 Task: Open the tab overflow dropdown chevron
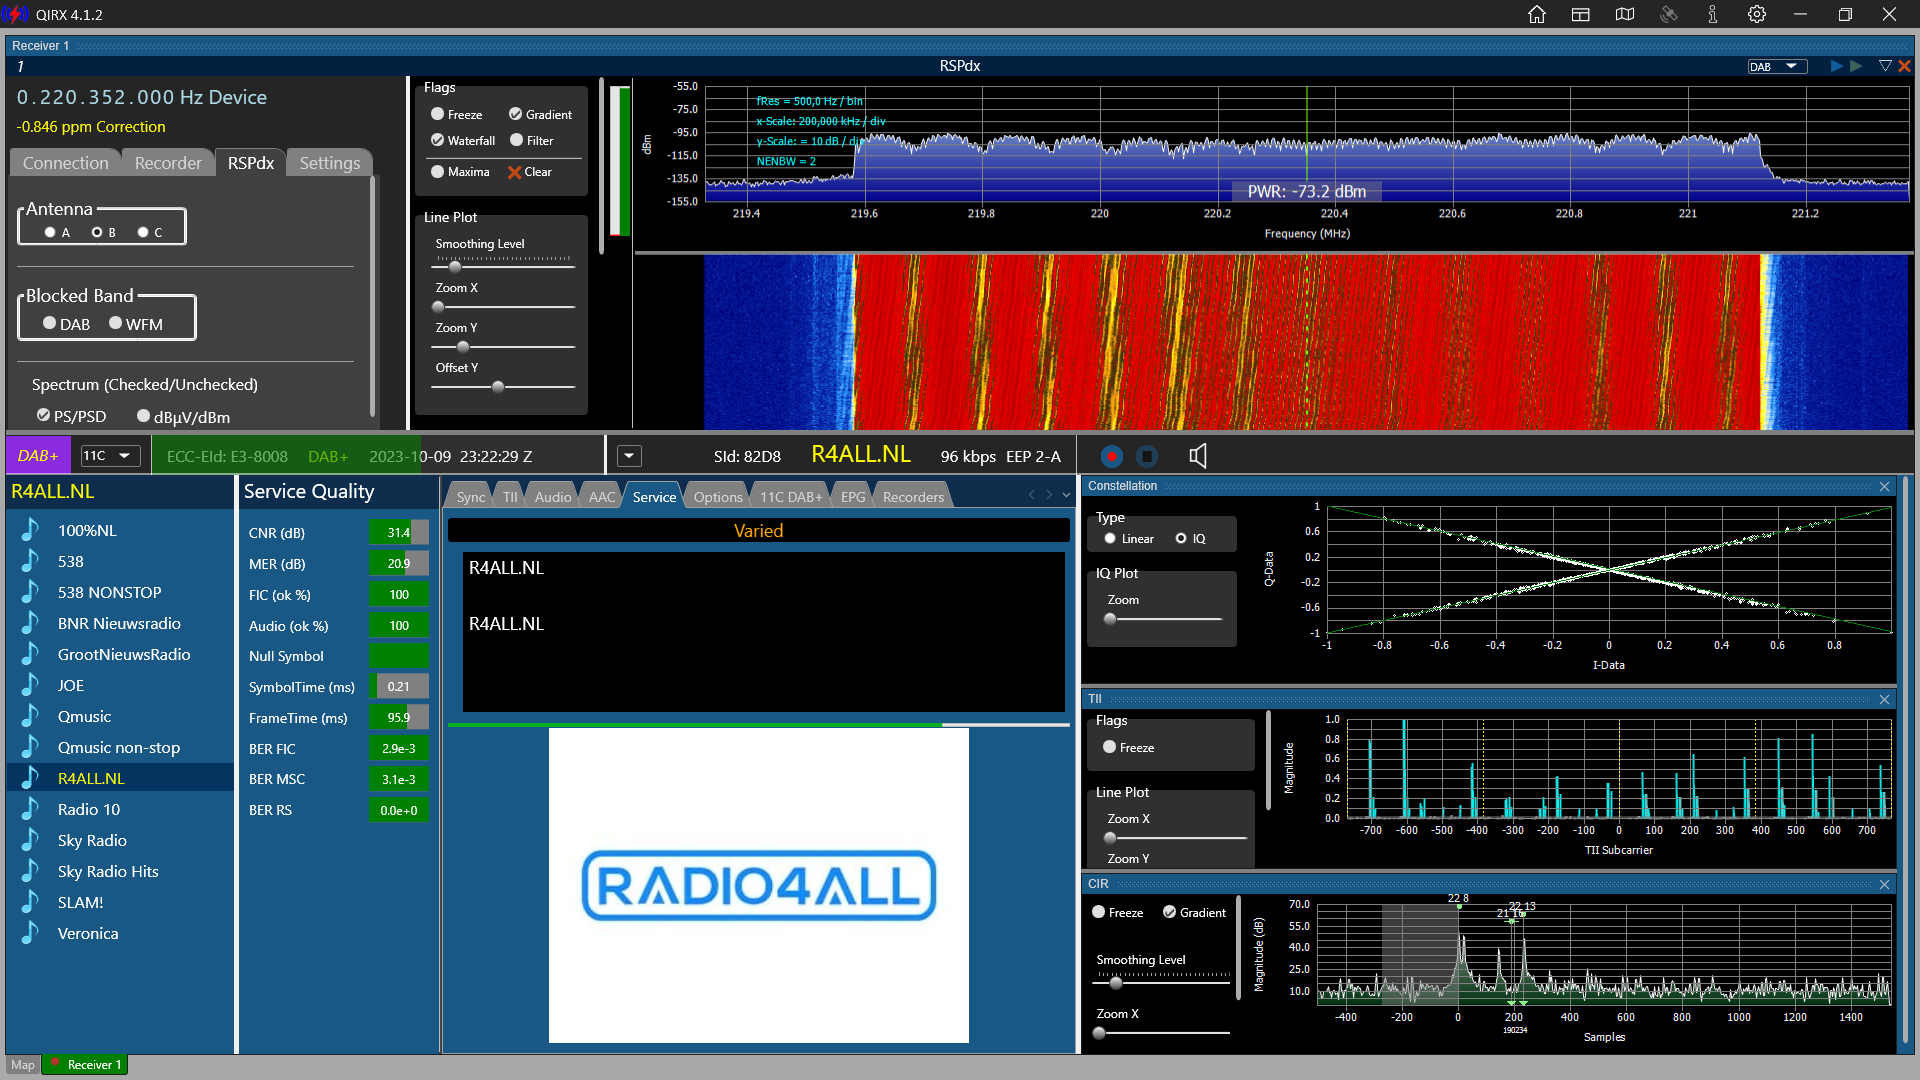[x=1066, y=495]
